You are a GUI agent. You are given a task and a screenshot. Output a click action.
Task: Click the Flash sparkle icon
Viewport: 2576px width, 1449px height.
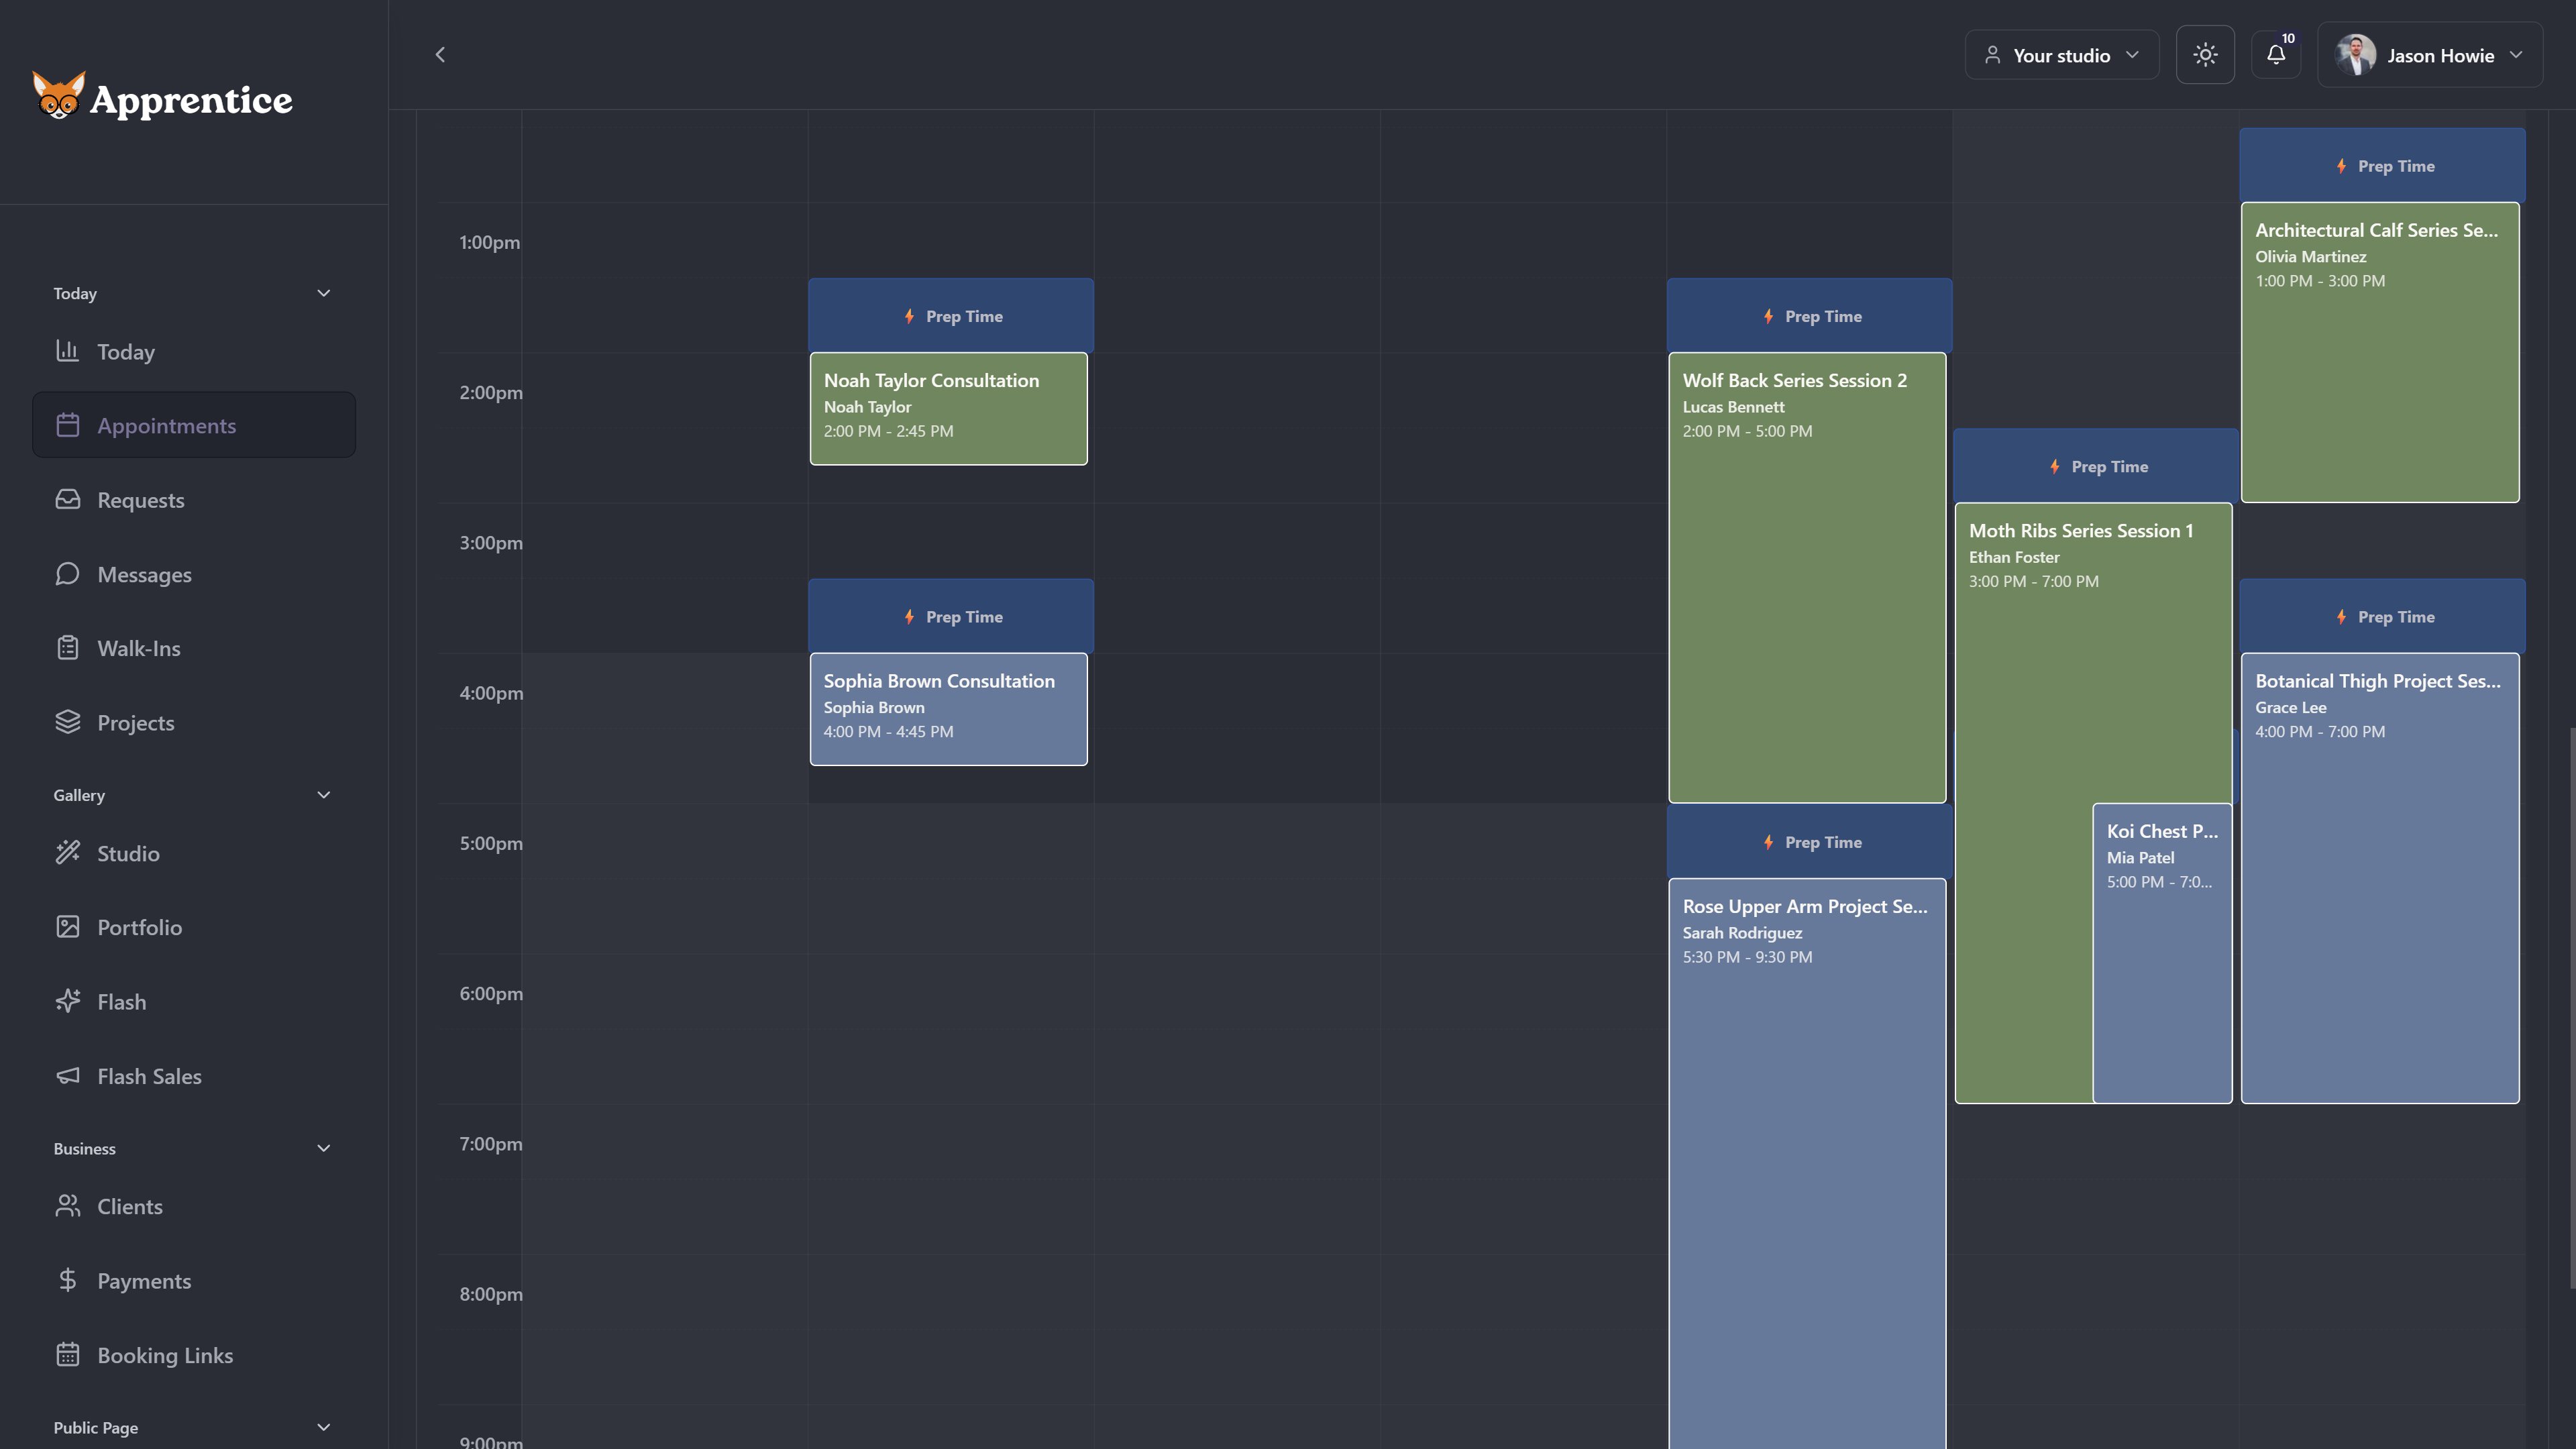(67, 1001)
